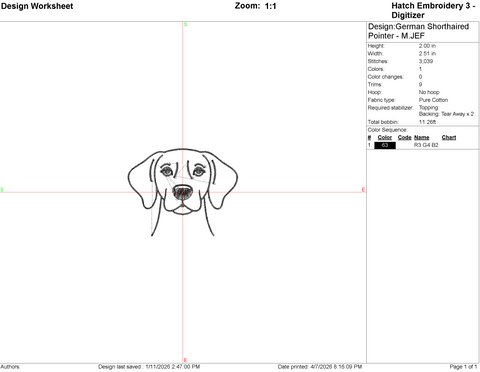The image size is (480, 372).
Task: Click the black thread color swatch 63
Action: 385,145
